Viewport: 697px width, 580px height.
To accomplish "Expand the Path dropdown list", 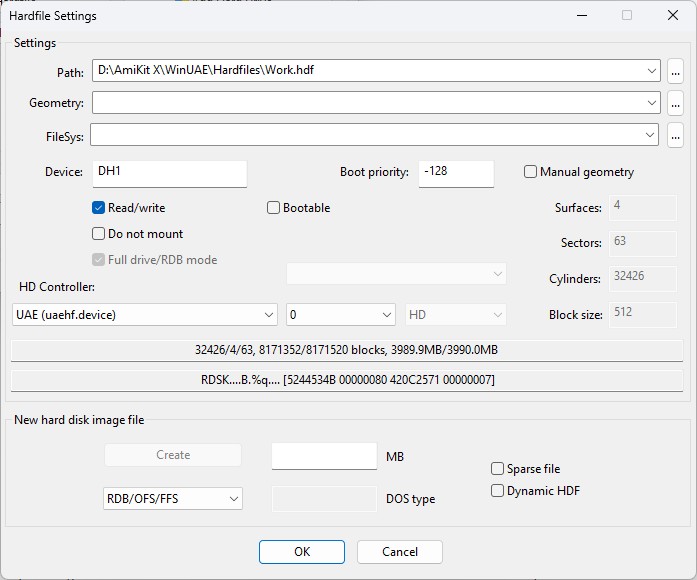I will 652,71.
